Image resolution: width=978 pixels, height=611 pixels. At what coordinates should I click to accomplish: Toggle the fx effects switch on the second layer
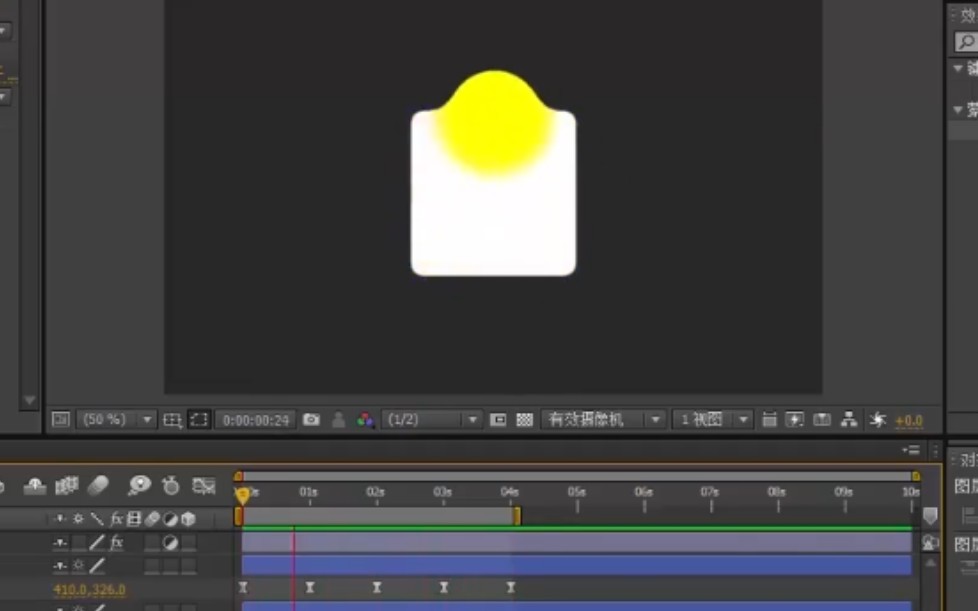point(118,542)
